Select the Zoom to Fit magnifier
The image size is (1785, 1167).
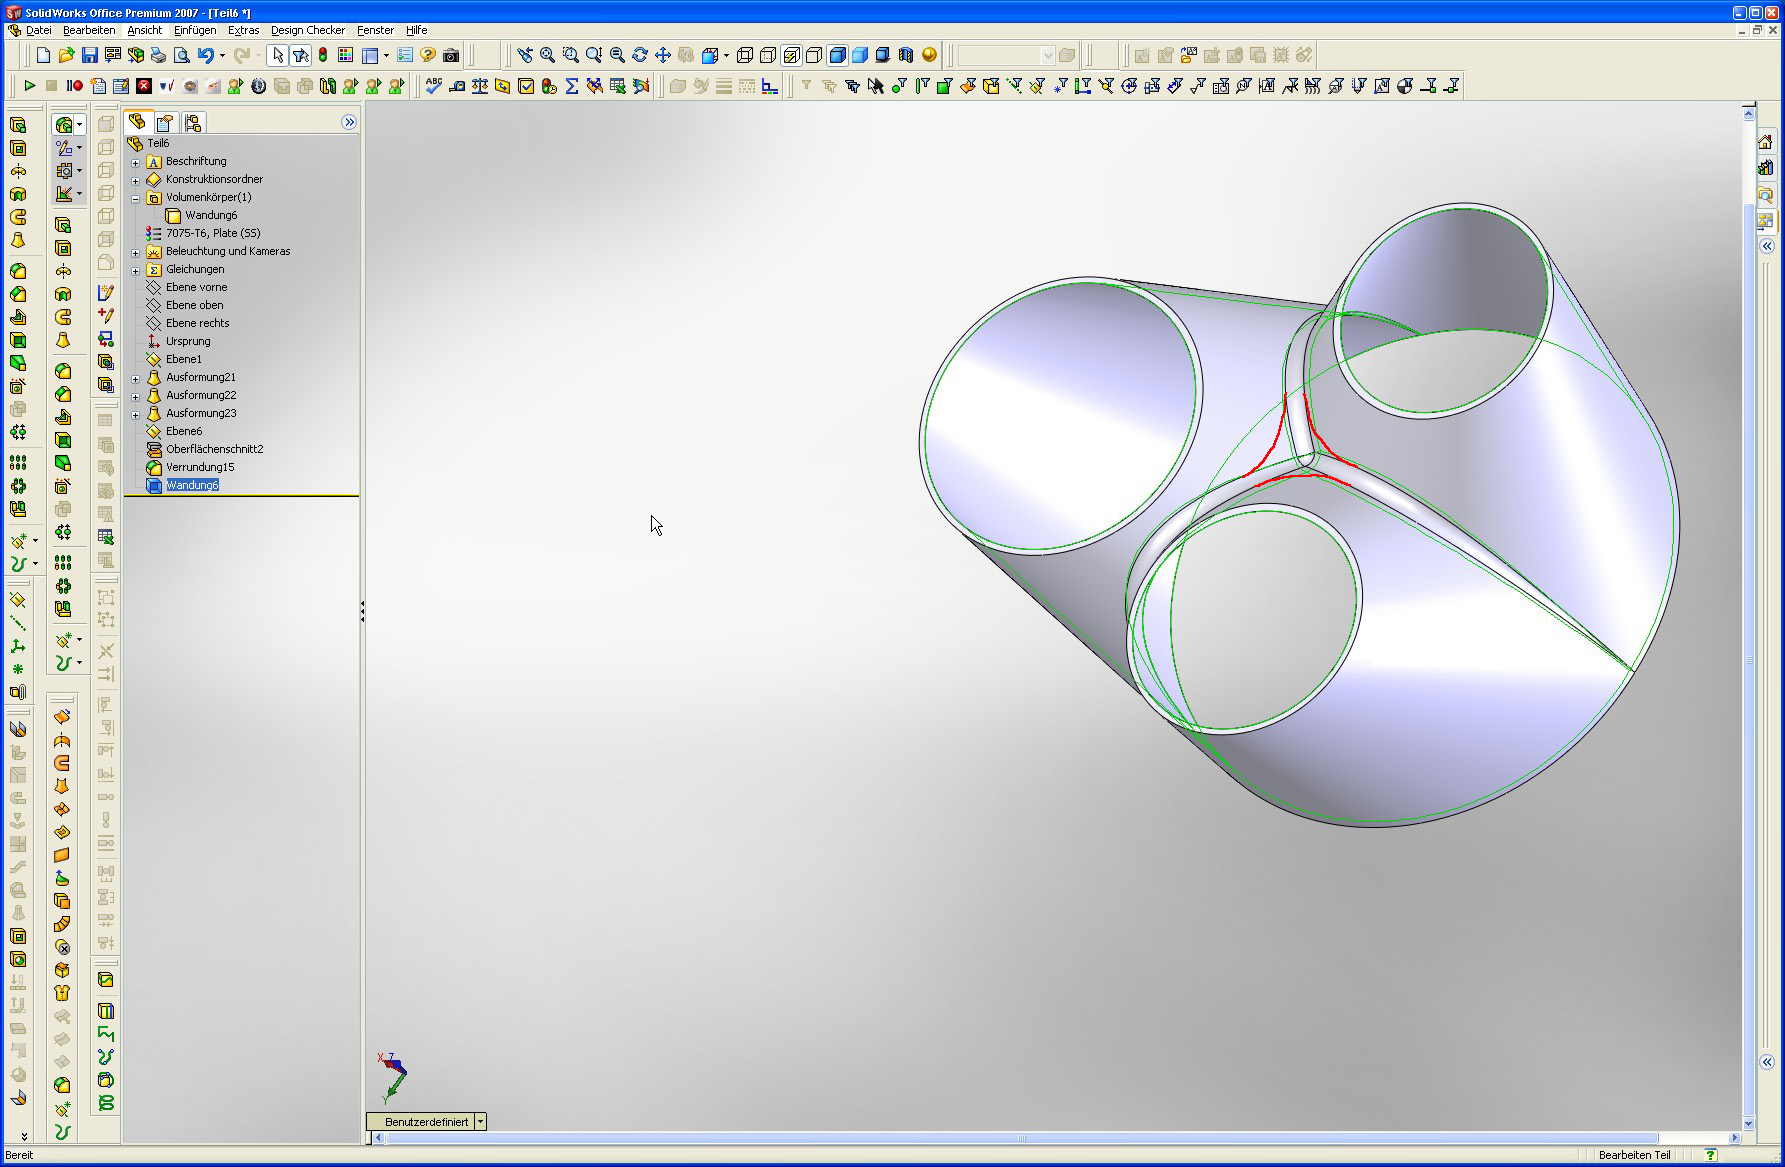547,55
